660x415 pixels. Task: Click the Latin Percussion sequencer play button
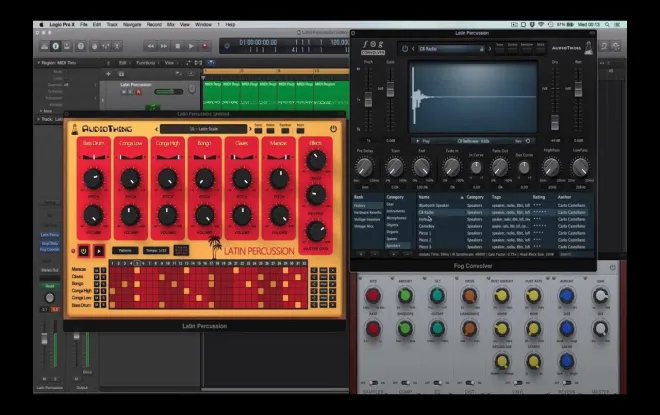(x=99, y=250)
